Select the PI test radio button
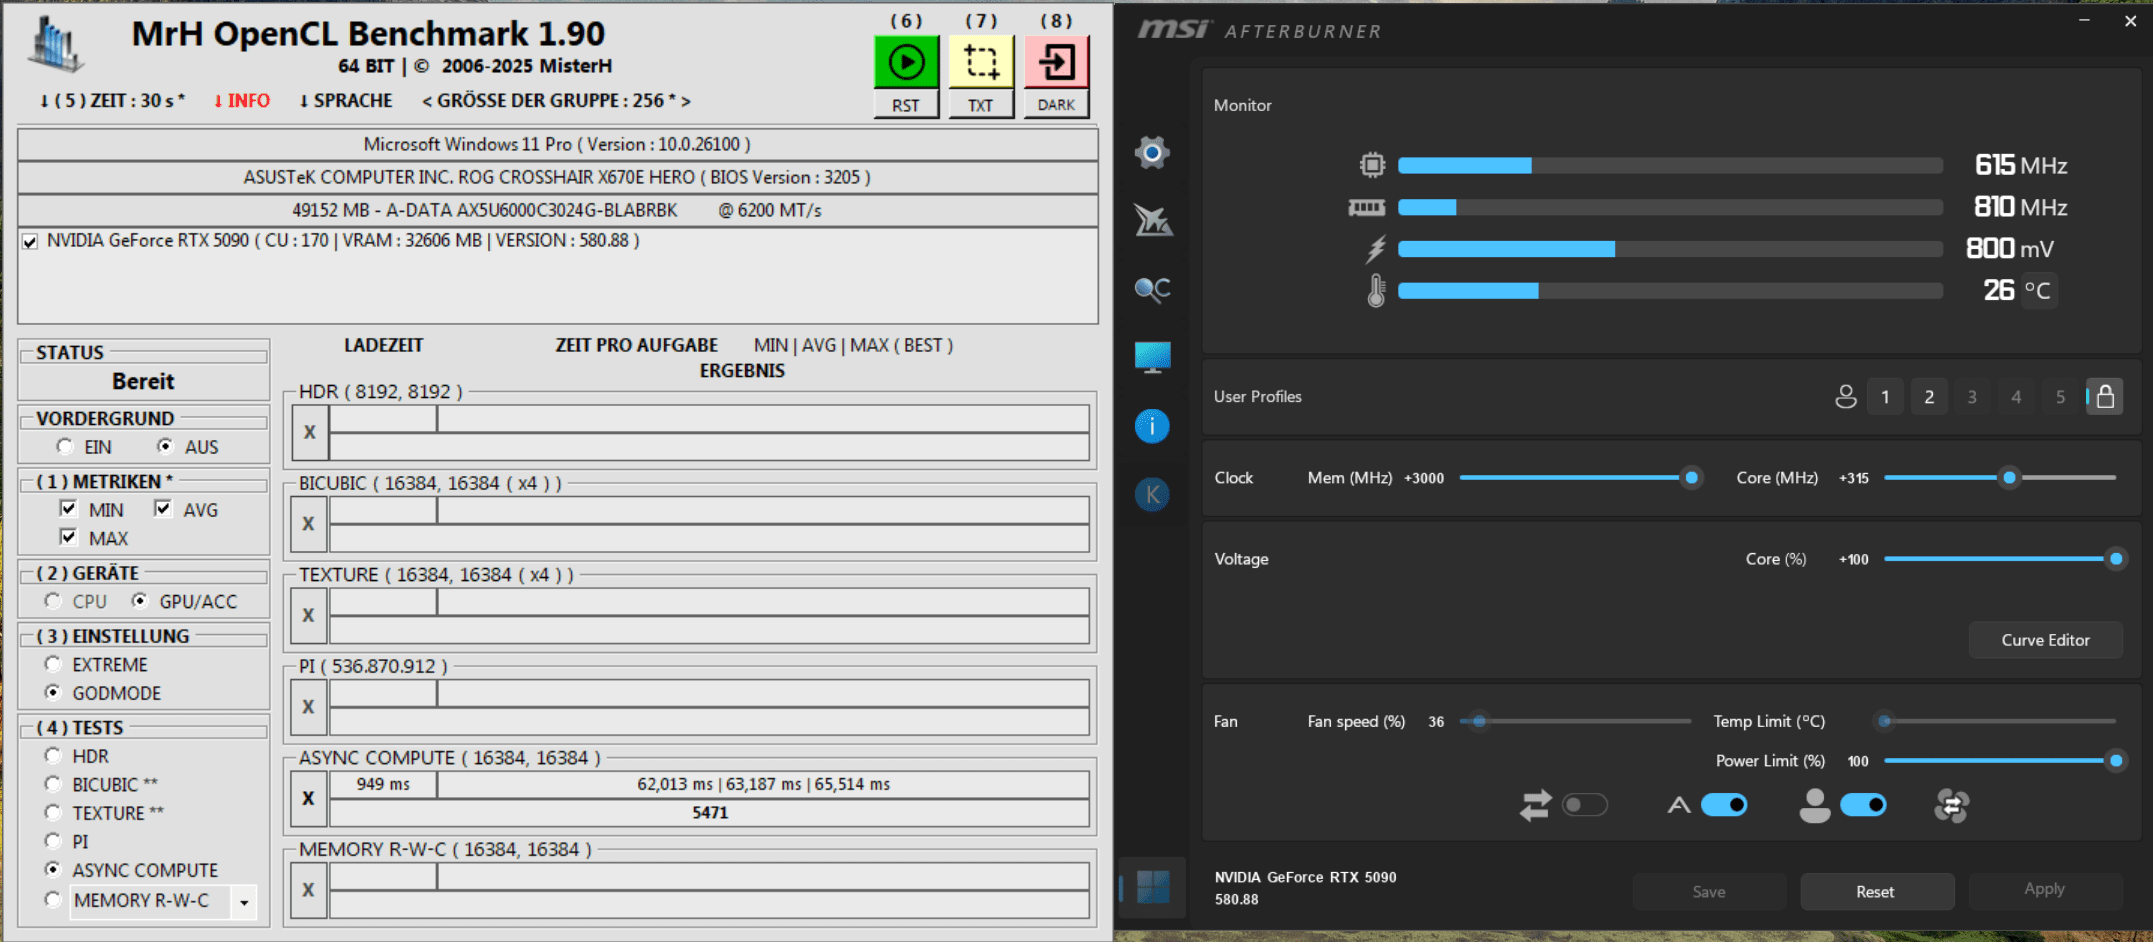The width and height of the screenshot is (2153, 942). tap(53, 841)
